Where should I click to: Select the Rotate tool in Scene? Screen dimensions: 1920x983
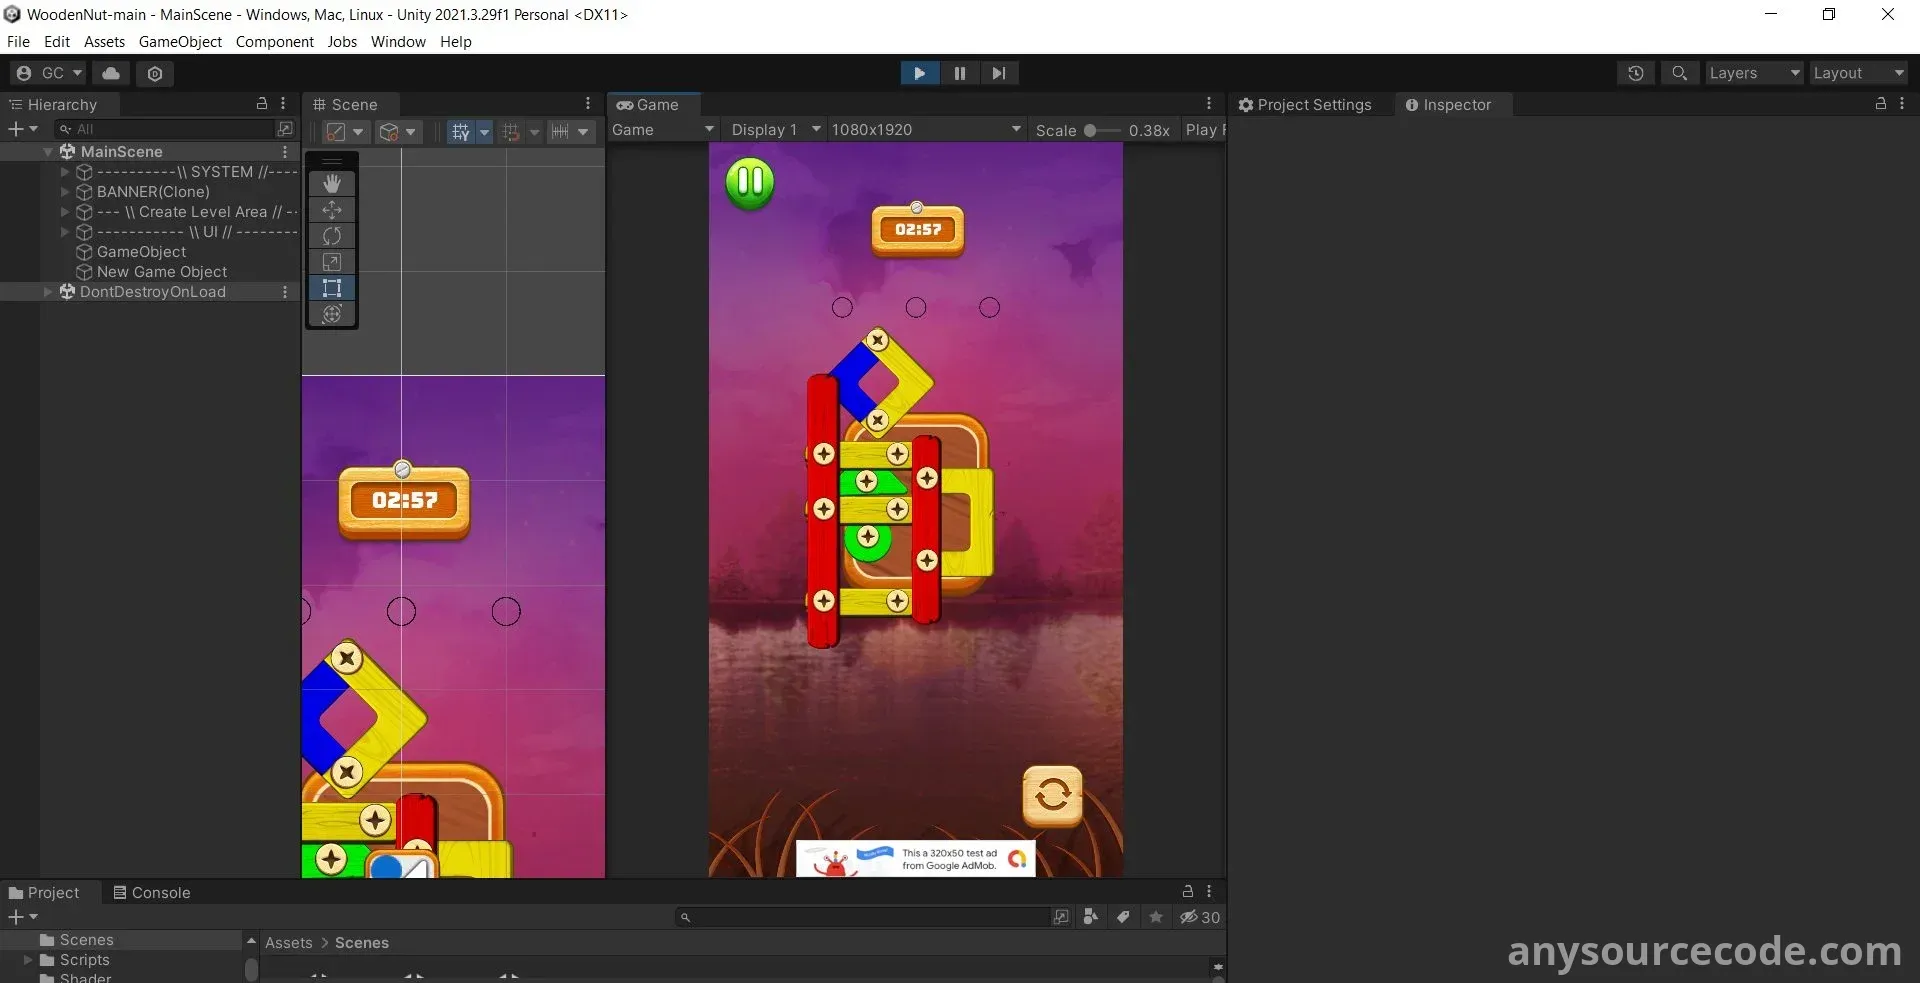(332, 236)
